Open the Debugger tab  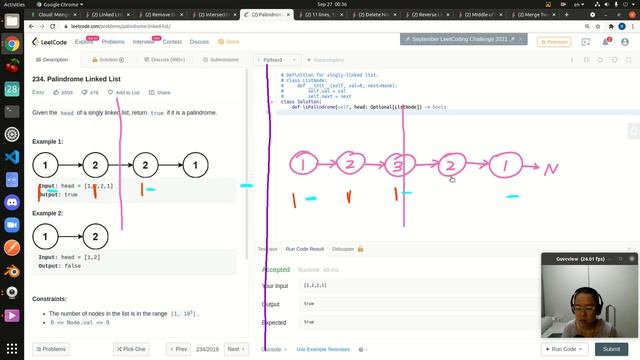pos(347,249)
